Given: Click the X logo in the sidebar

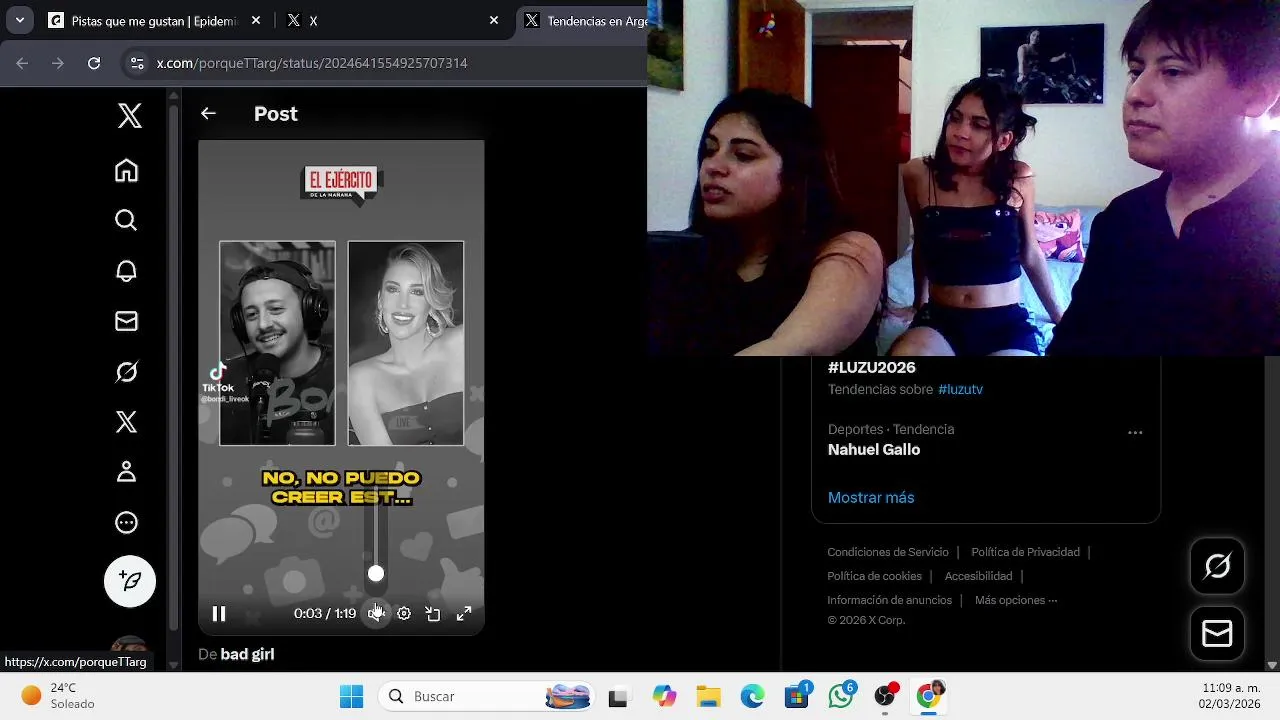Looking at the screenshot, I should pos(129,116).
